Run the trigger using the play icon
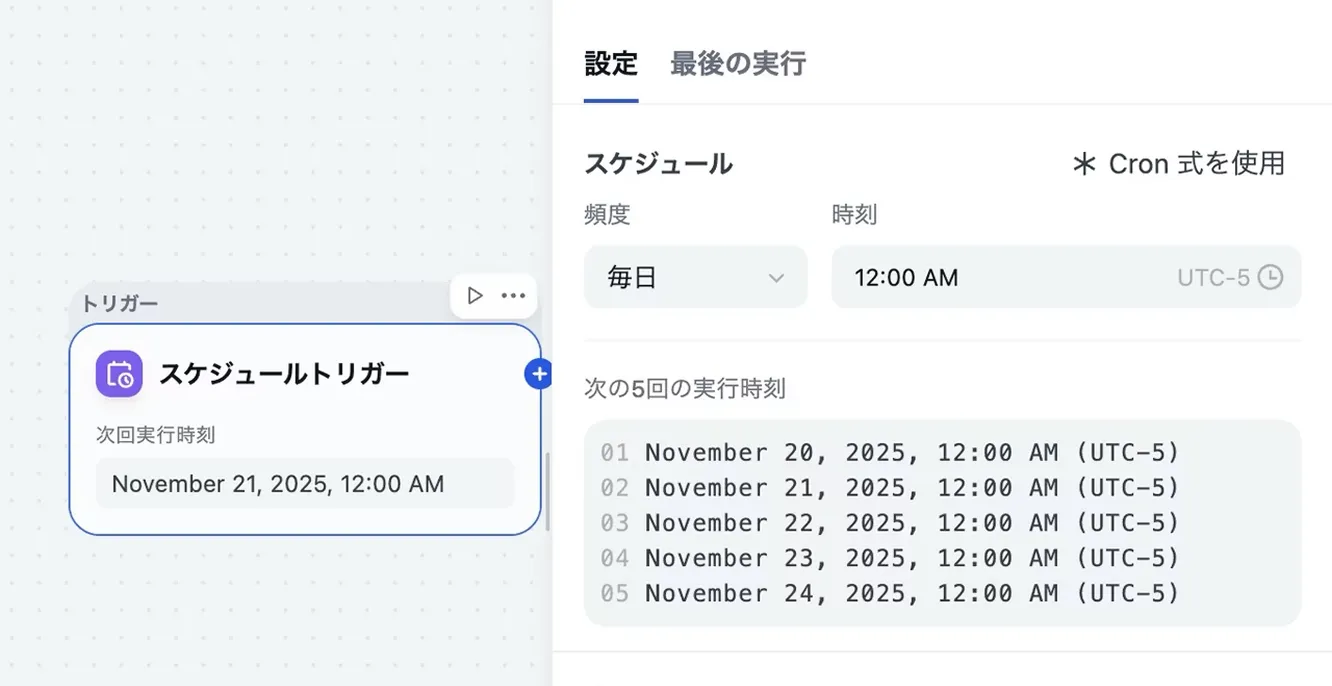The height and width of the screenshot is (686, 1332). point(474,295)
